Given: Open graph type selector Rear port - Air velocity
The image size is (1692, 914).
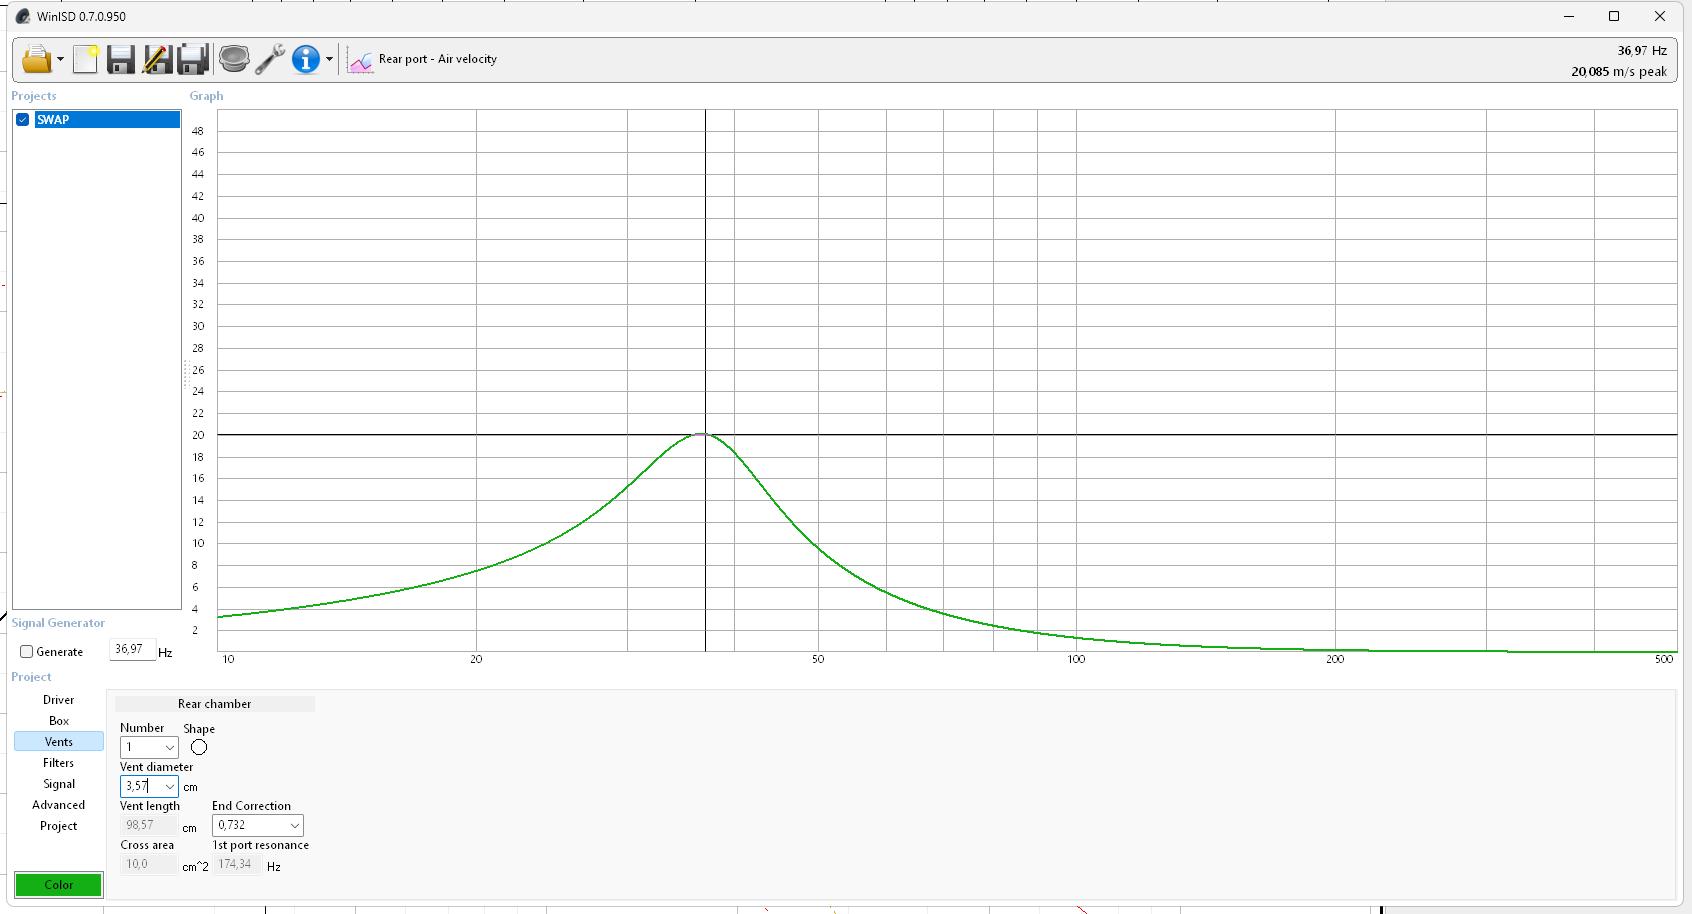Looking at the screenshot, I should tap(423, 60).
